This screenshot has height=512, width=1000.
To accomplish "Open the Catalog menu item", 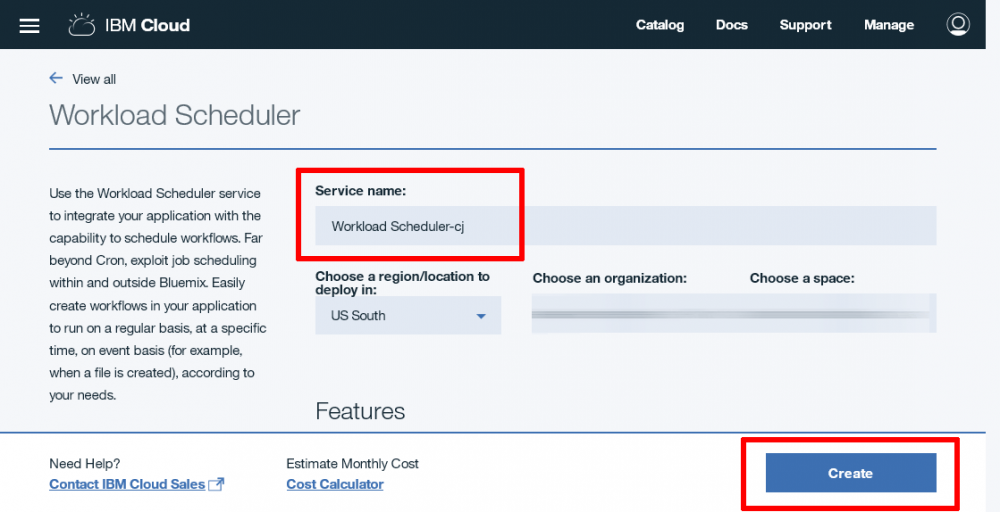I will click(x=660, y=25).
